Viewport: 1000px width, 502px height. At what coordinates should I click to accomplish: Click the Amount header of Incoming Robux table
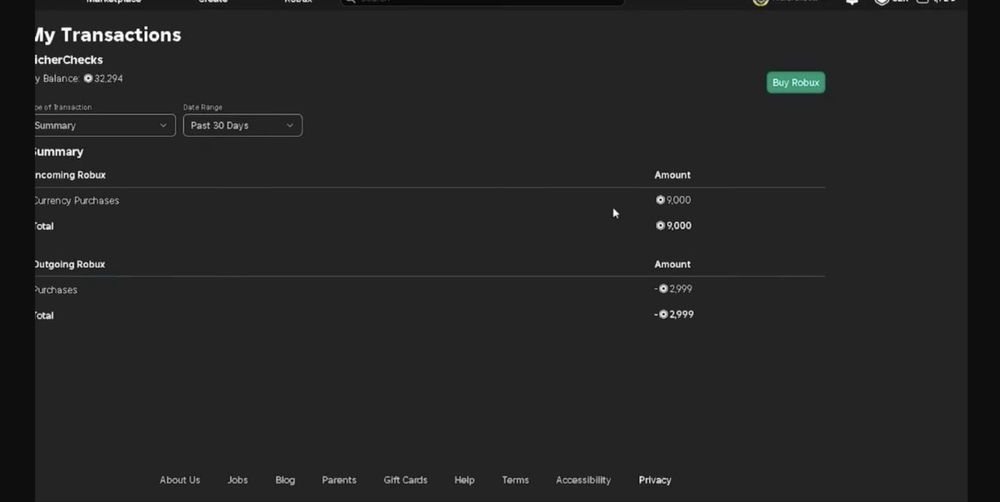[x=672, y=175]
